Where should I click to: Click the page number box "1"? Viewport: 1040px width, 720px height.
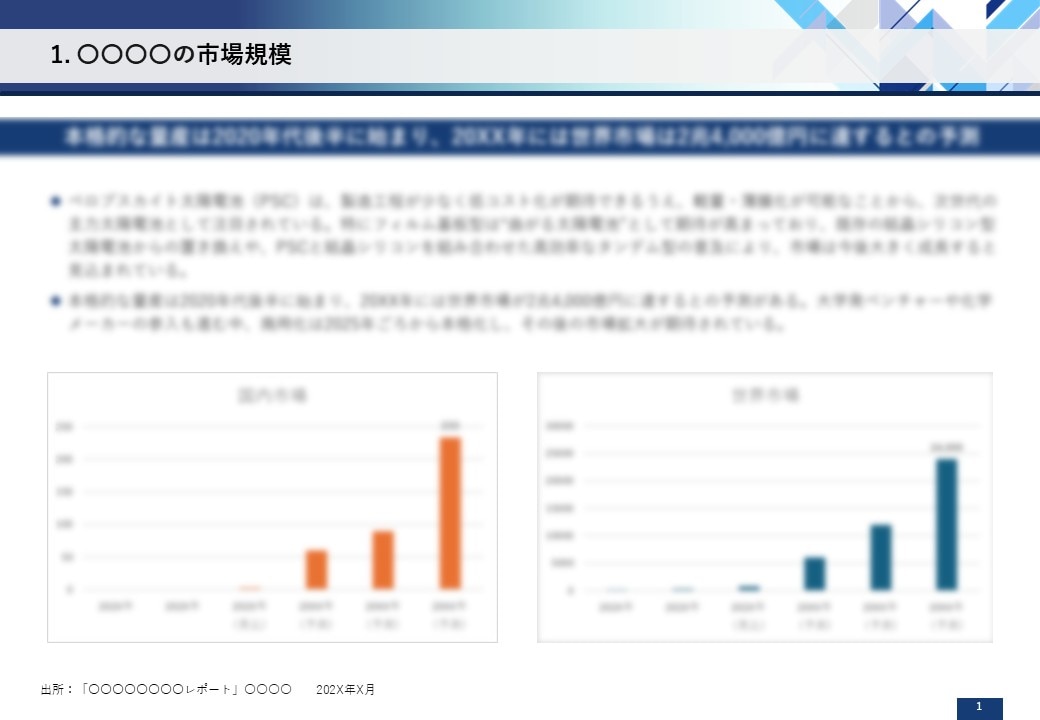coord(979,708)
